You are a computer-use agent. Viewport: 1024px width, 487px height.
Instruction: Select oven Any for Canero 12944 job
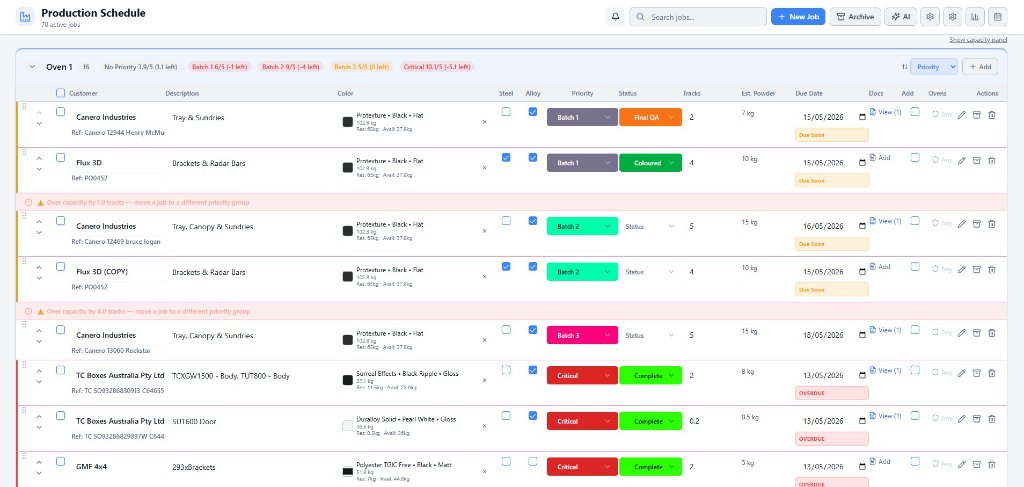(942, 114)
